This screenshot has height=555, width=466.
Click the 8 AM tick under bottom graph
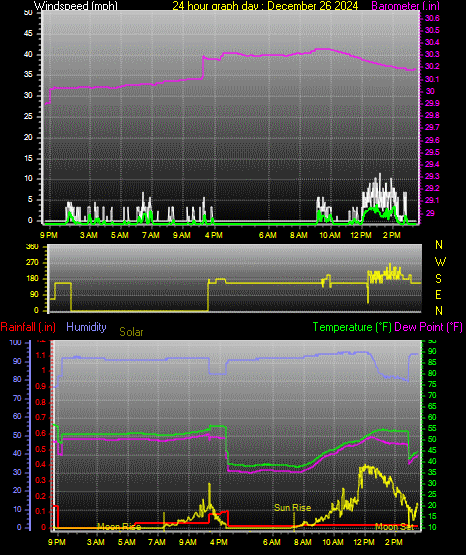[x=303, y=542]
